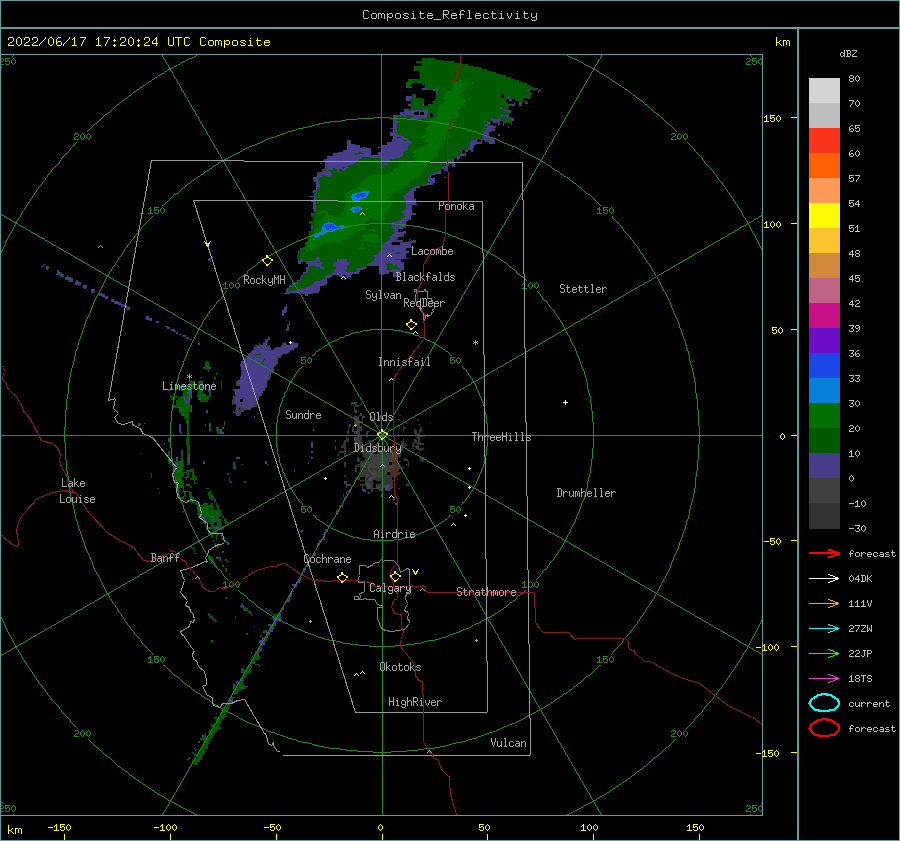The width and height of the screenshot is (900, 841).
Task: Click the Sylvan label
Action: click(x=383, y=295)
